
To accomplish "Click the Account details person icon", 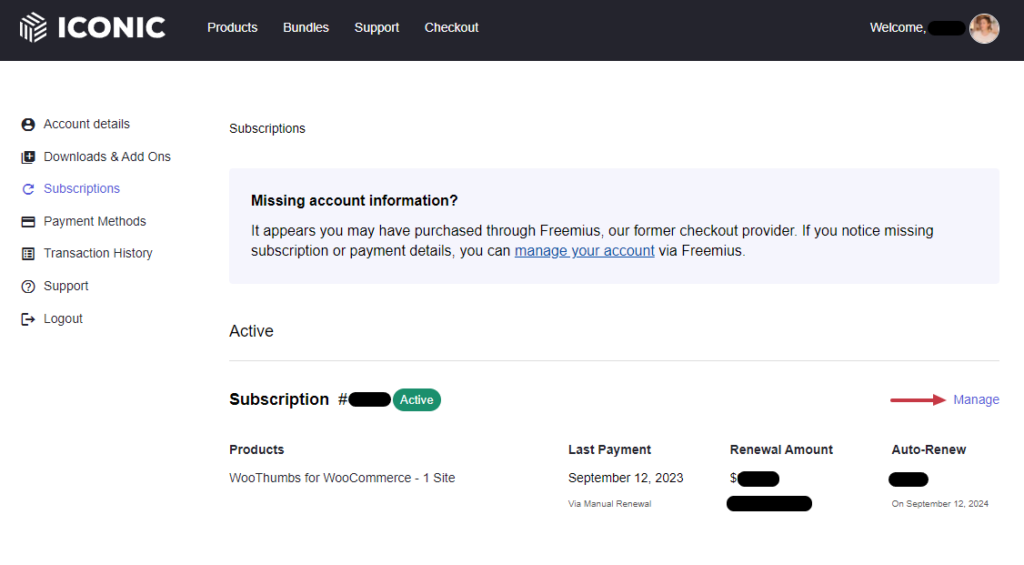I will click(28, 124).
